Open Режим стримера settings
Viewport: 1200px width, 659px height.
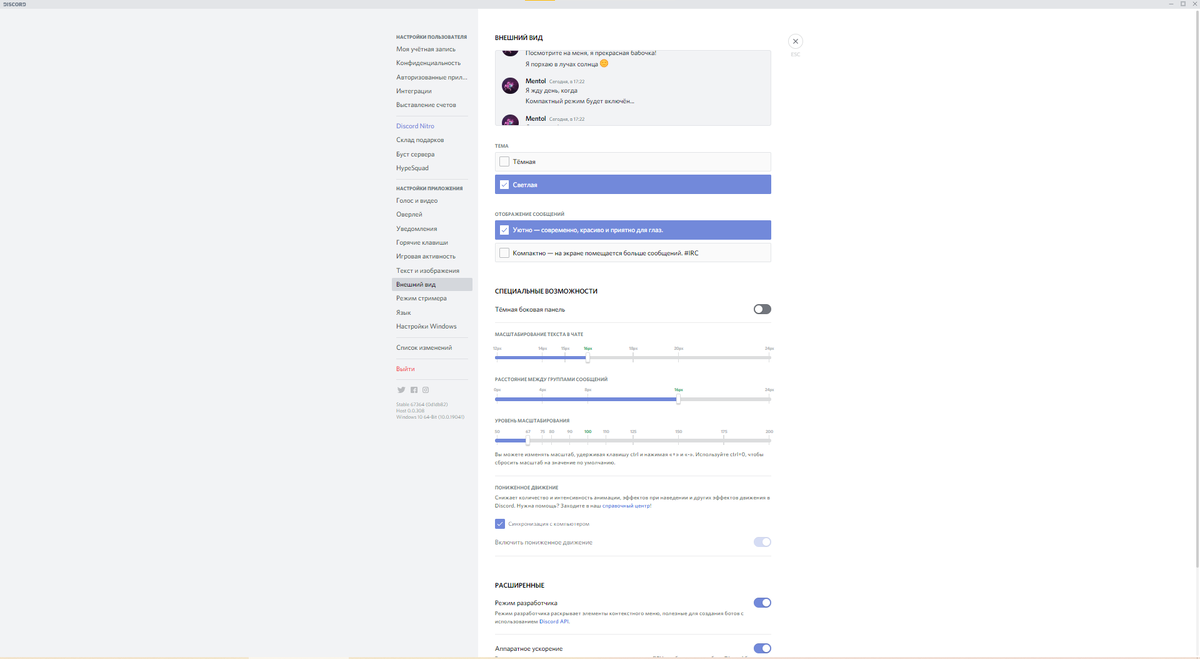pos(432,298)
